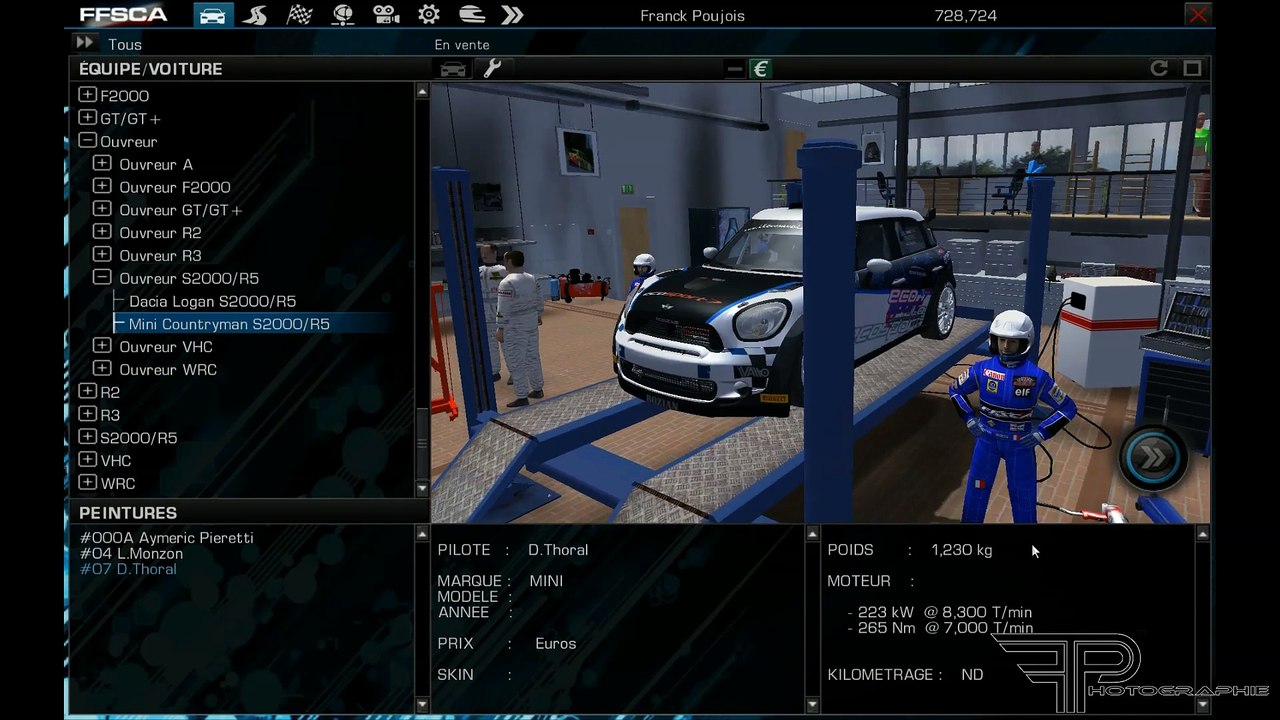The image size is (1280, 720).
Task: Choose paint #000A Aymeric Pieretti
Action: click(x=167, y=538)
